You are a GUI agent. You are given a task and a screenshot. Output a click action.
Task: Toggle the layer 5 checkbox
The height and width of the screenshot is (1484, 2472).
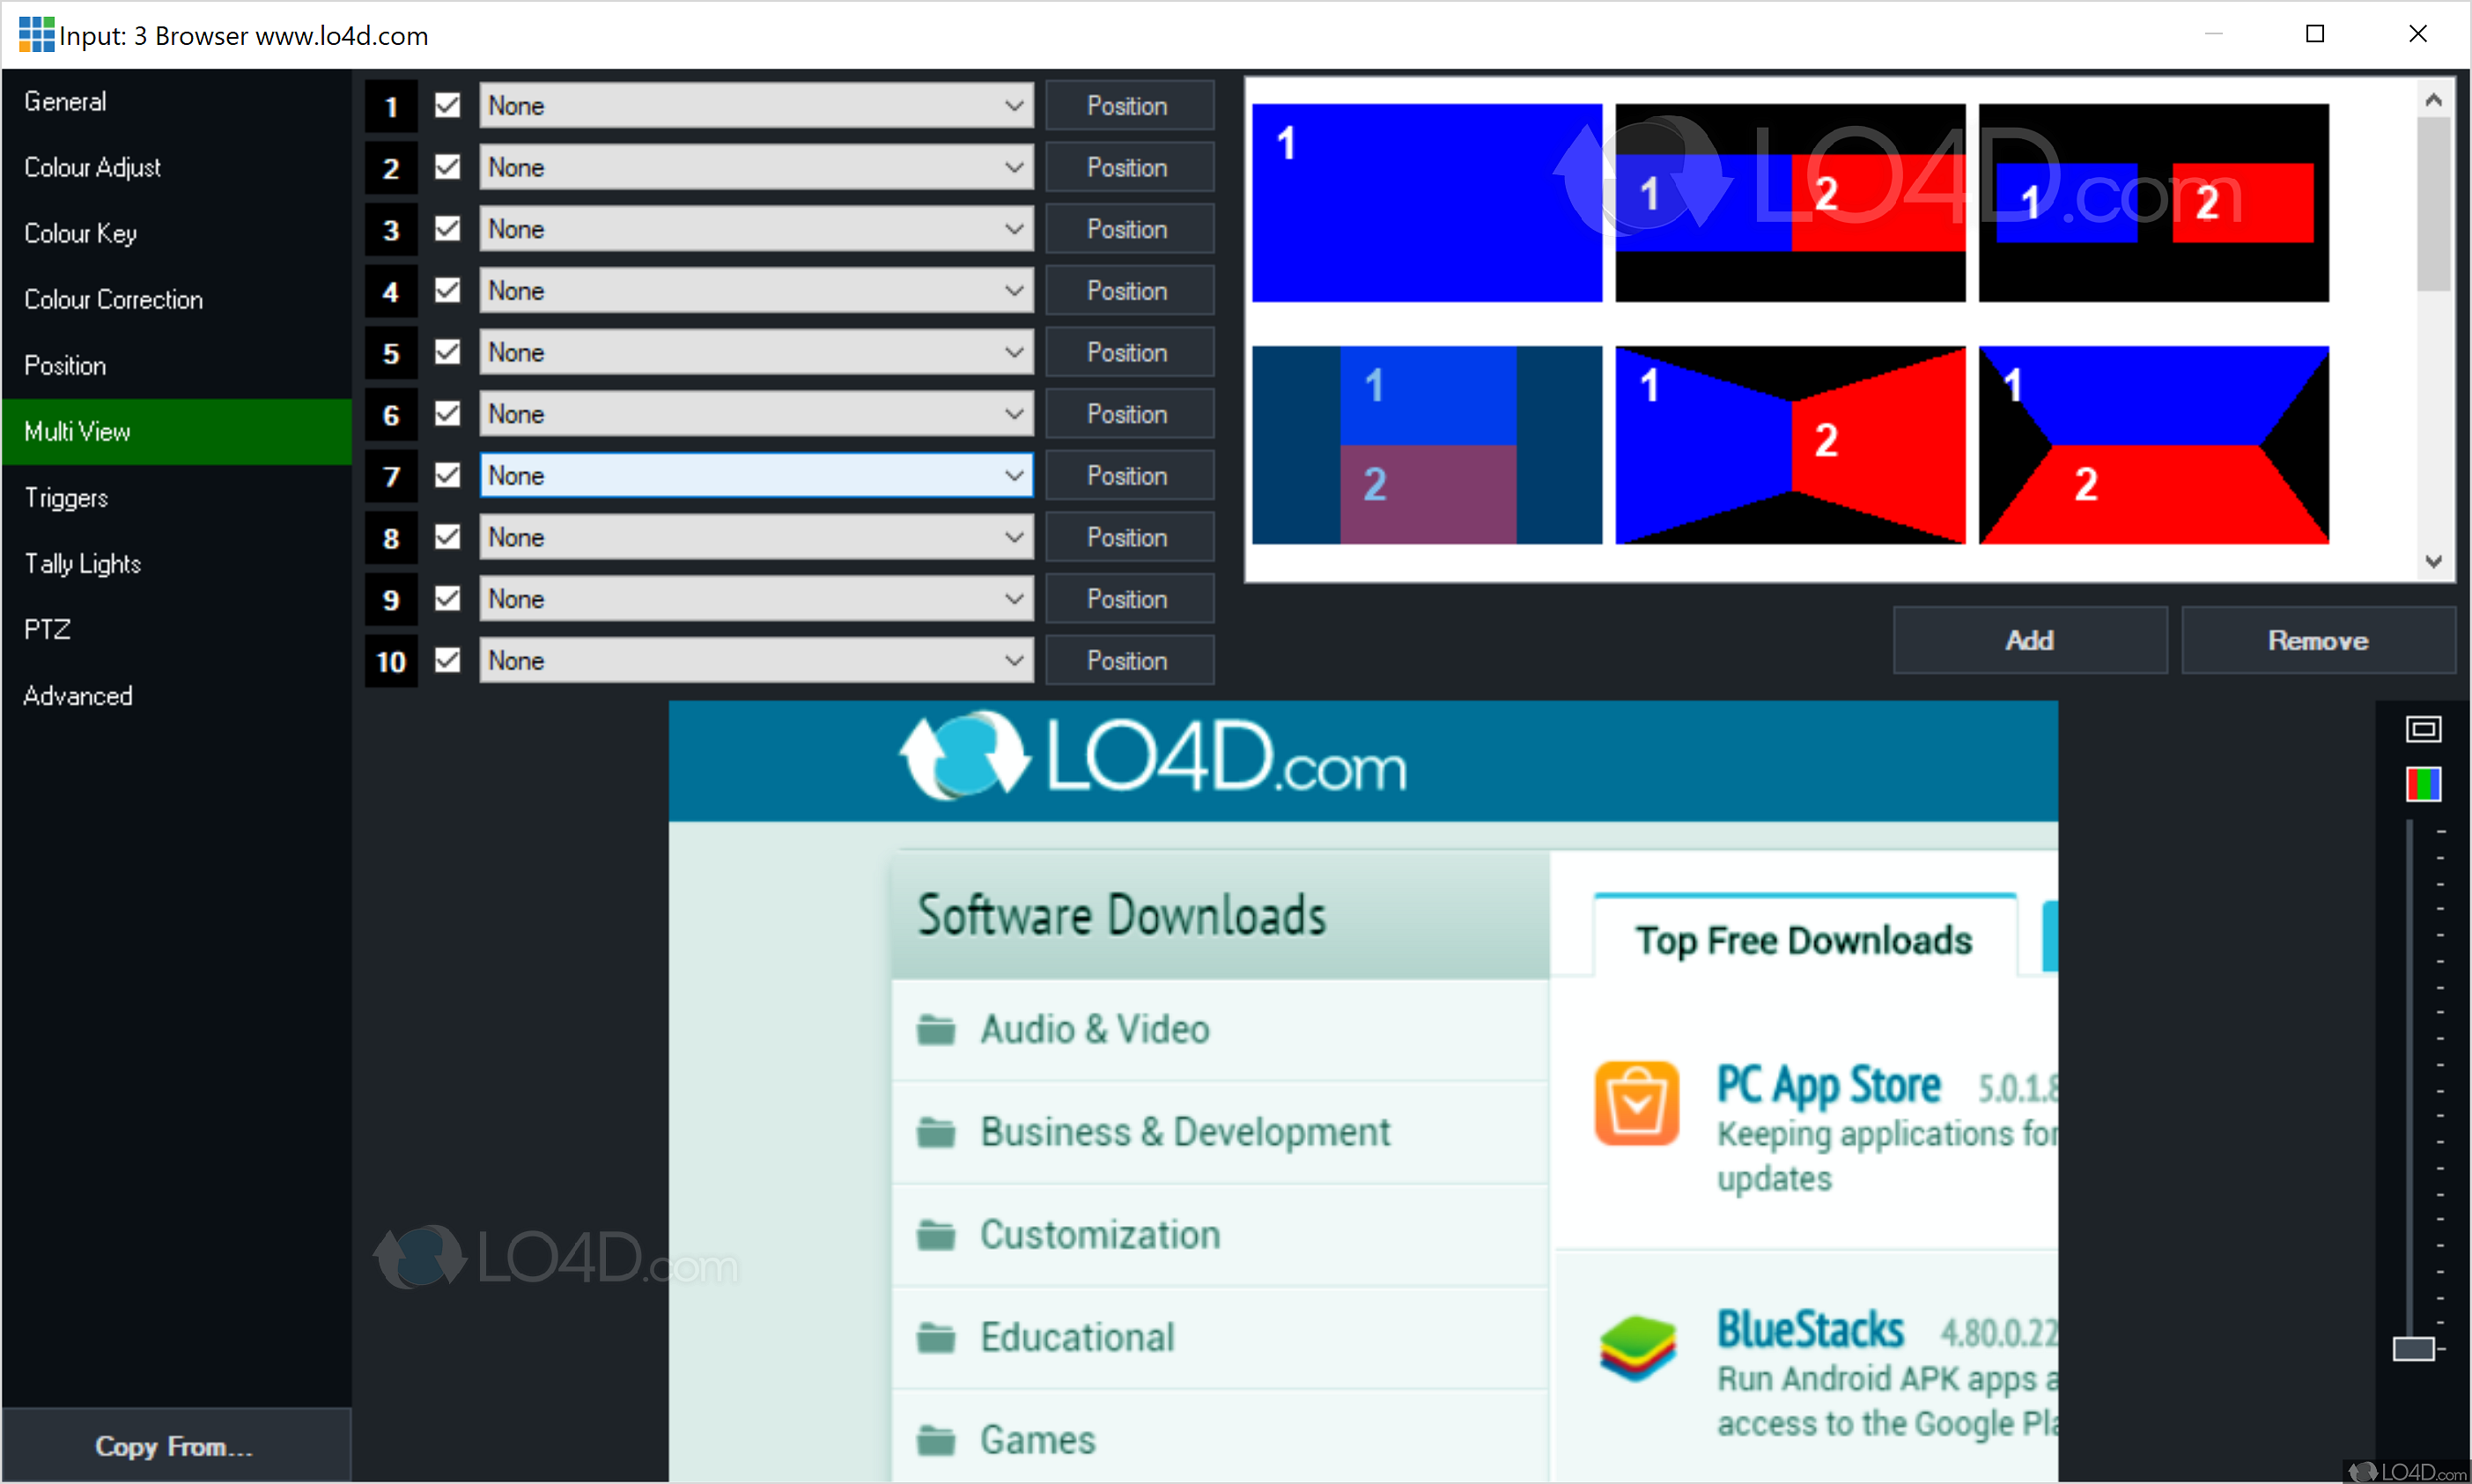point(447,352)
